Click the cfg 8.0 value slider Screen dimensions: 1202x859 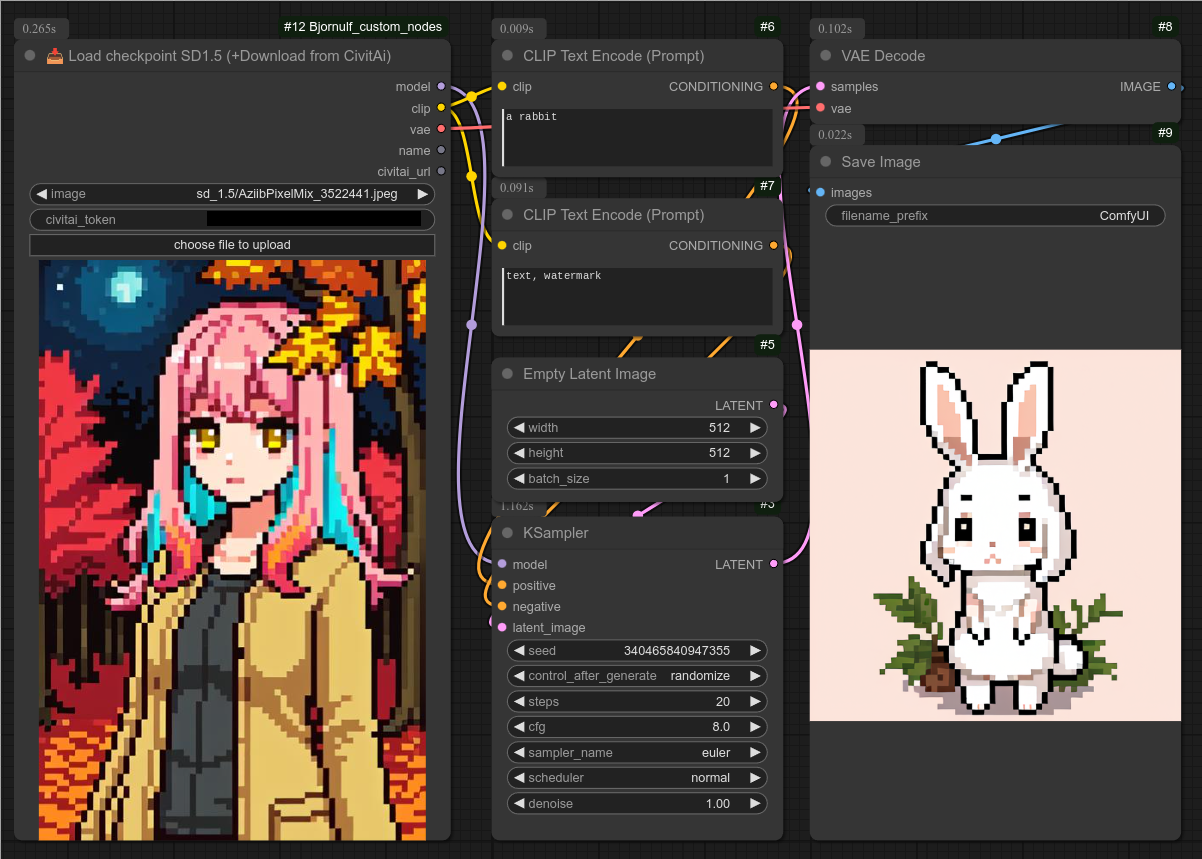tap(637, 727)
